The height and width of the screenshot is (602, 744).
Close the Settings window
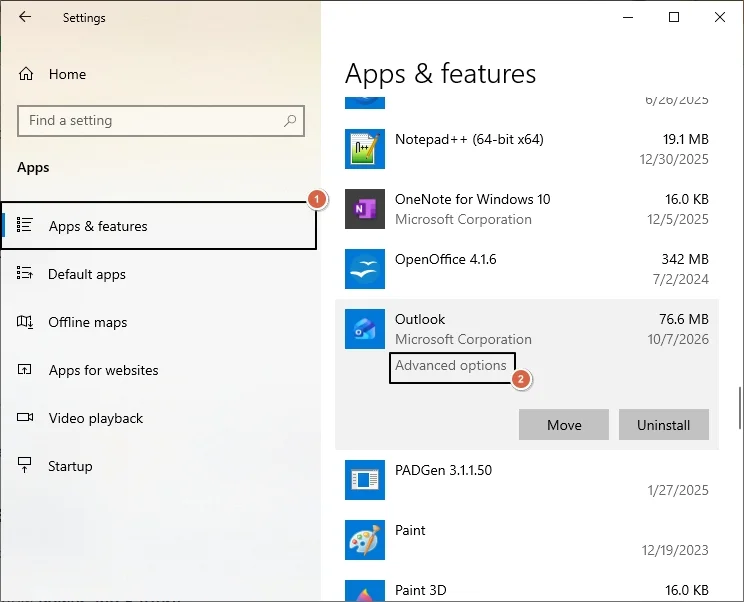(x=720, y=17)
